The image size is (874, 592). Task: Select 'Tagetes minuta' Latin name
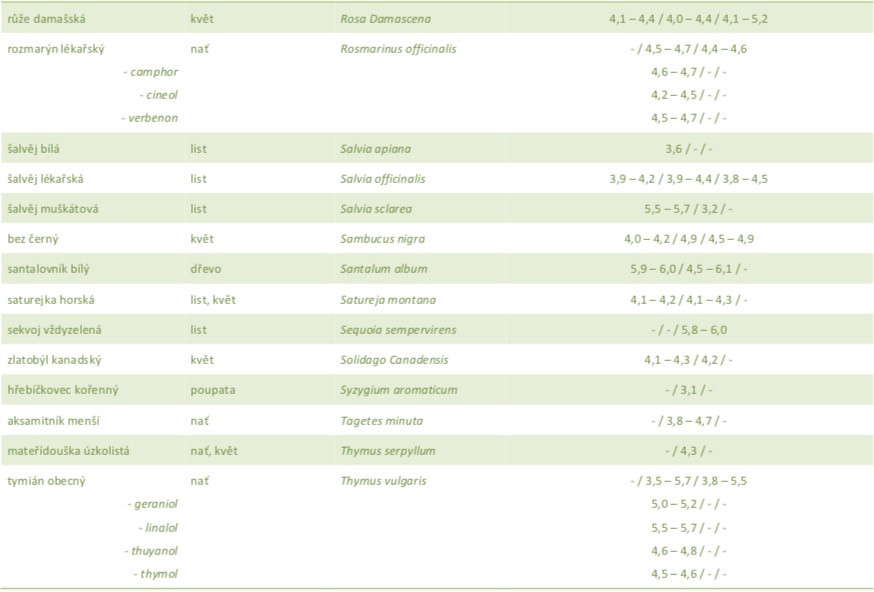[x=378, y=421]
